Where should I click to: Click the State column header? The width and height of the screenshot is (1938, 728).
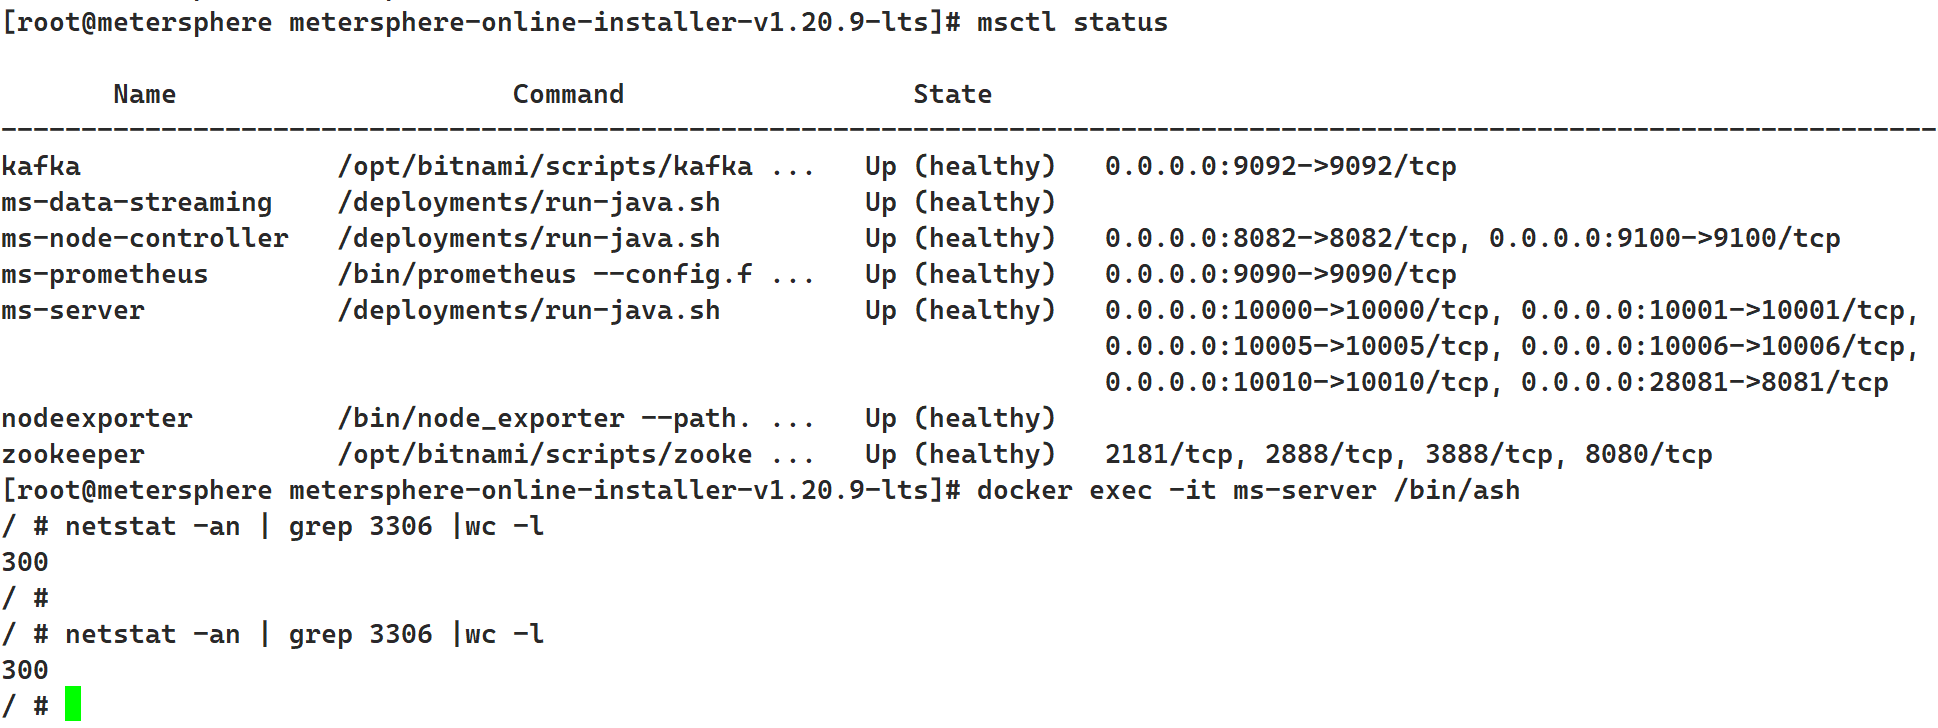[x=952, y=94]
